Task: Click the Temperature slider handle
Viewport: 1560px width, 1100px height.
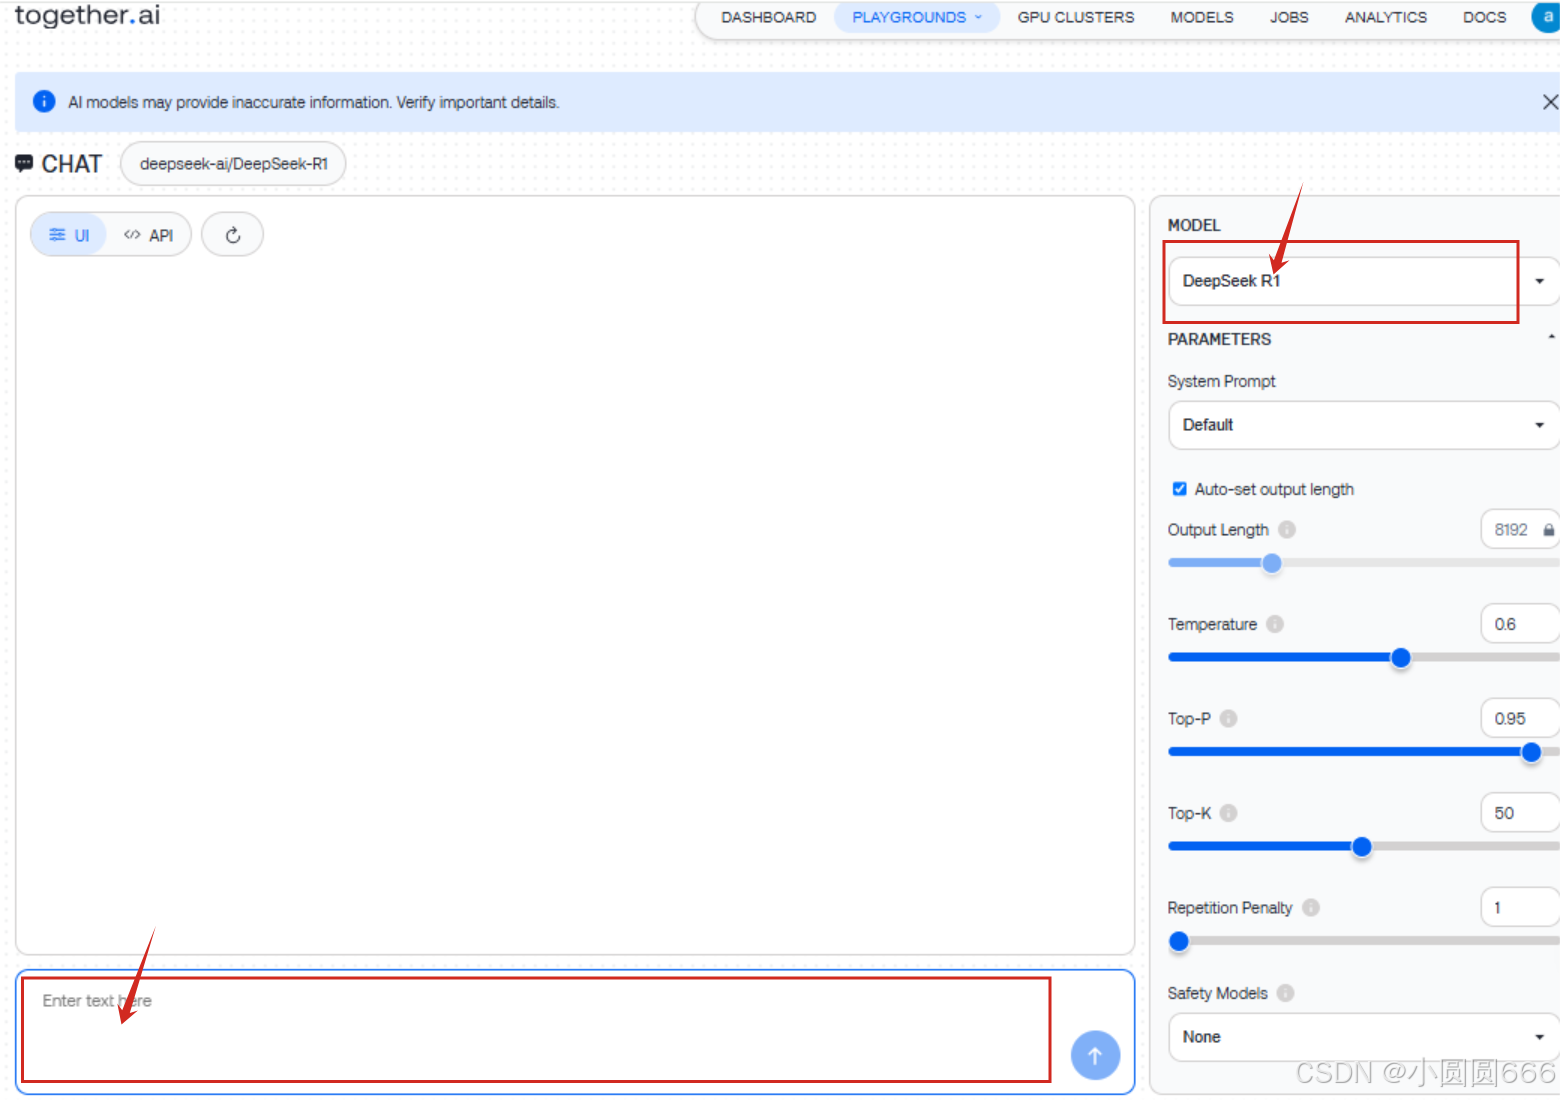Action: tap(1401, 657)
